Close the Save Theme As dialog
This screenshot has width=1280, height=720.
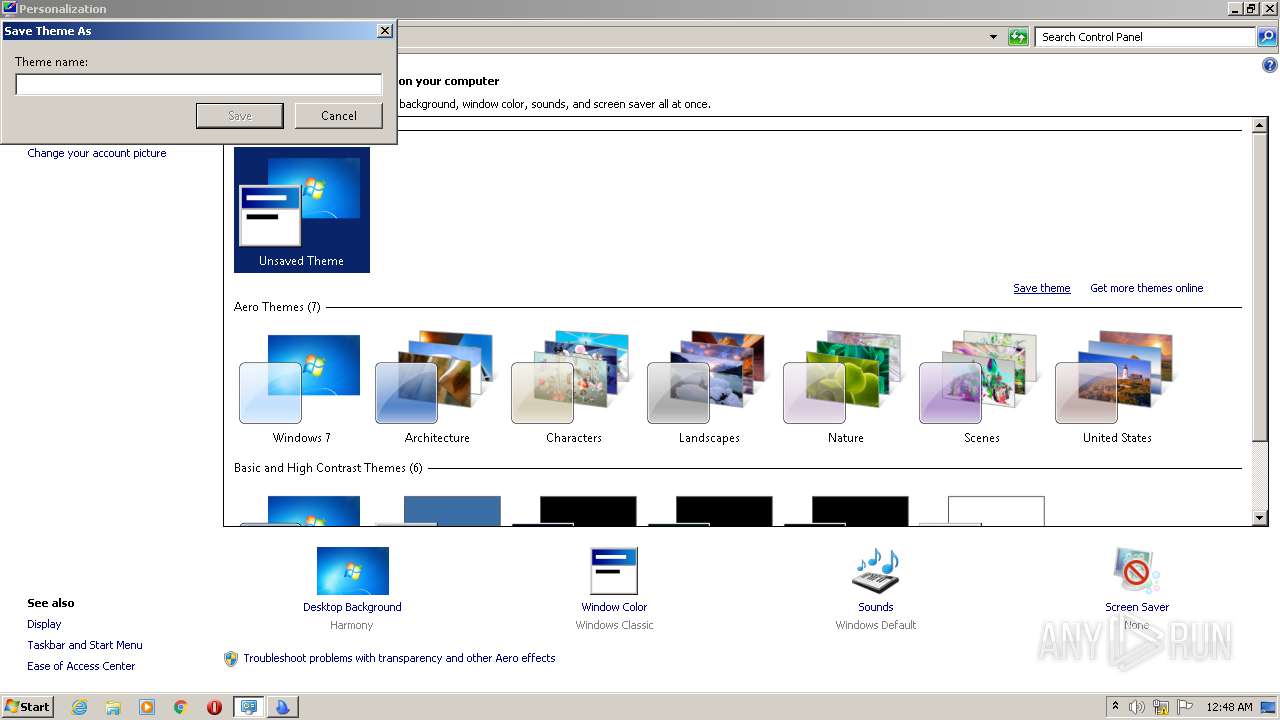click(384, 31)
